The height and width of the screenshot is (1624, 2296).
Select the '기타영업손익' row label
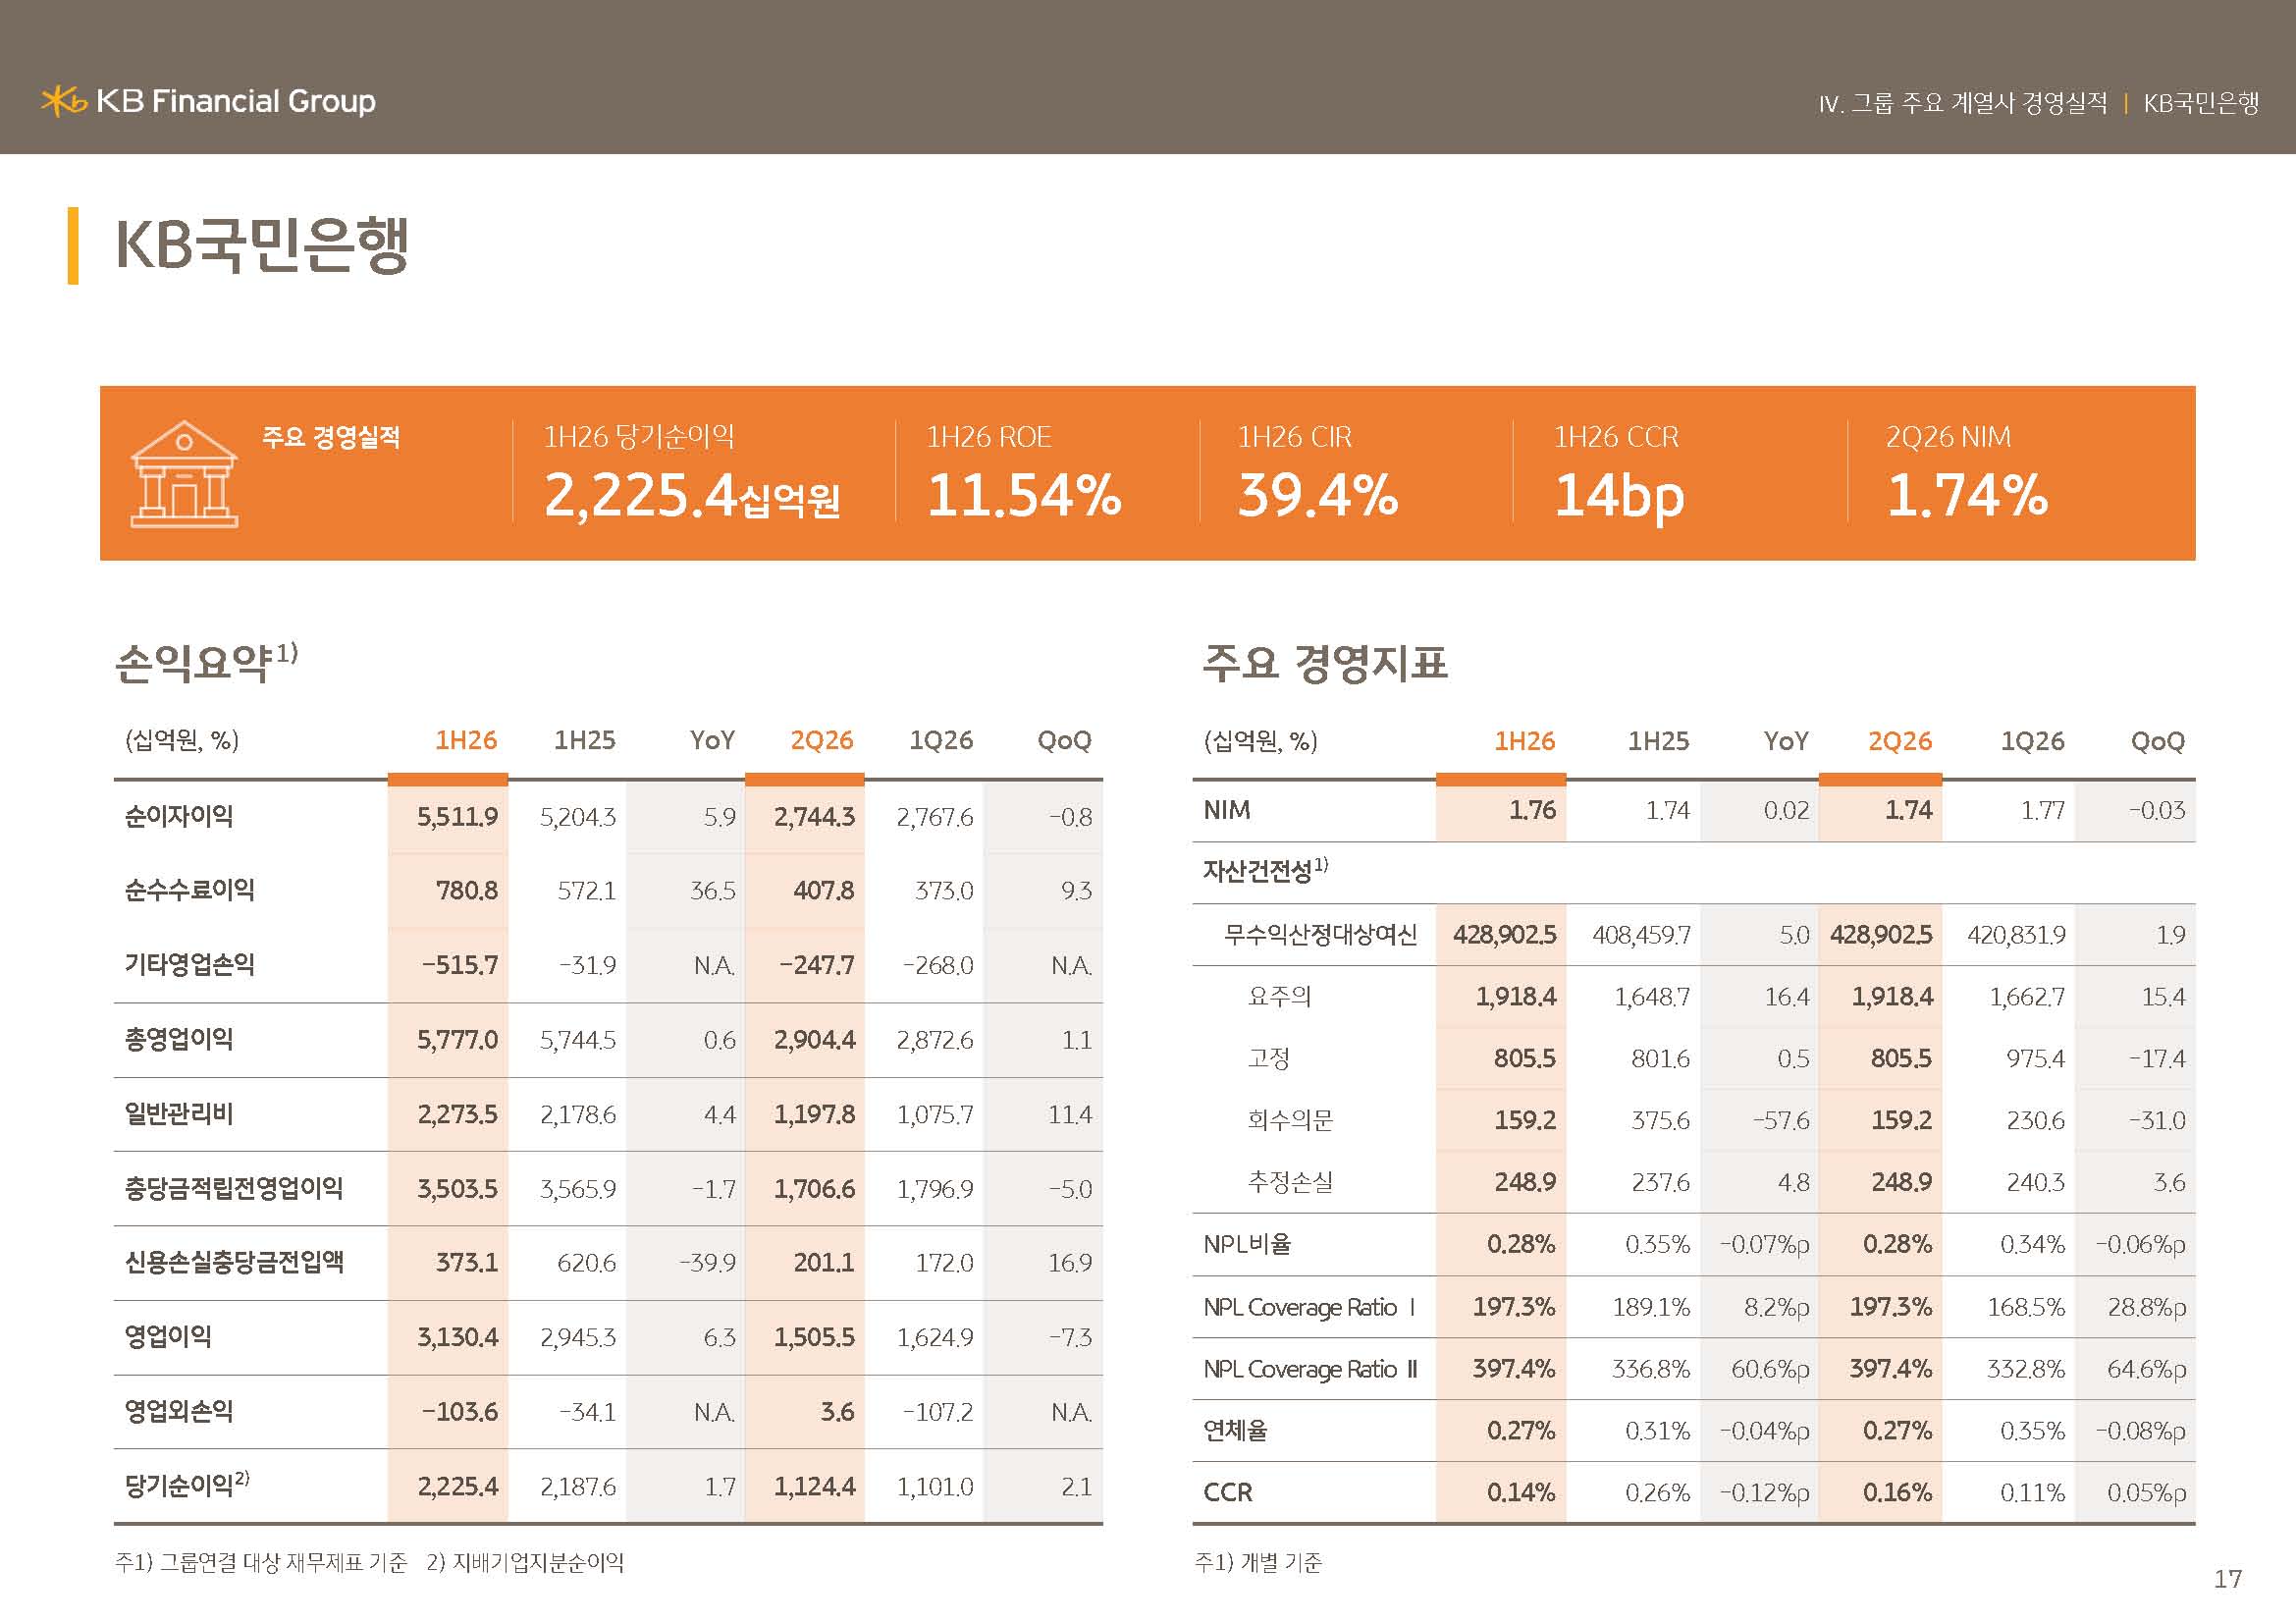[190, 964]
